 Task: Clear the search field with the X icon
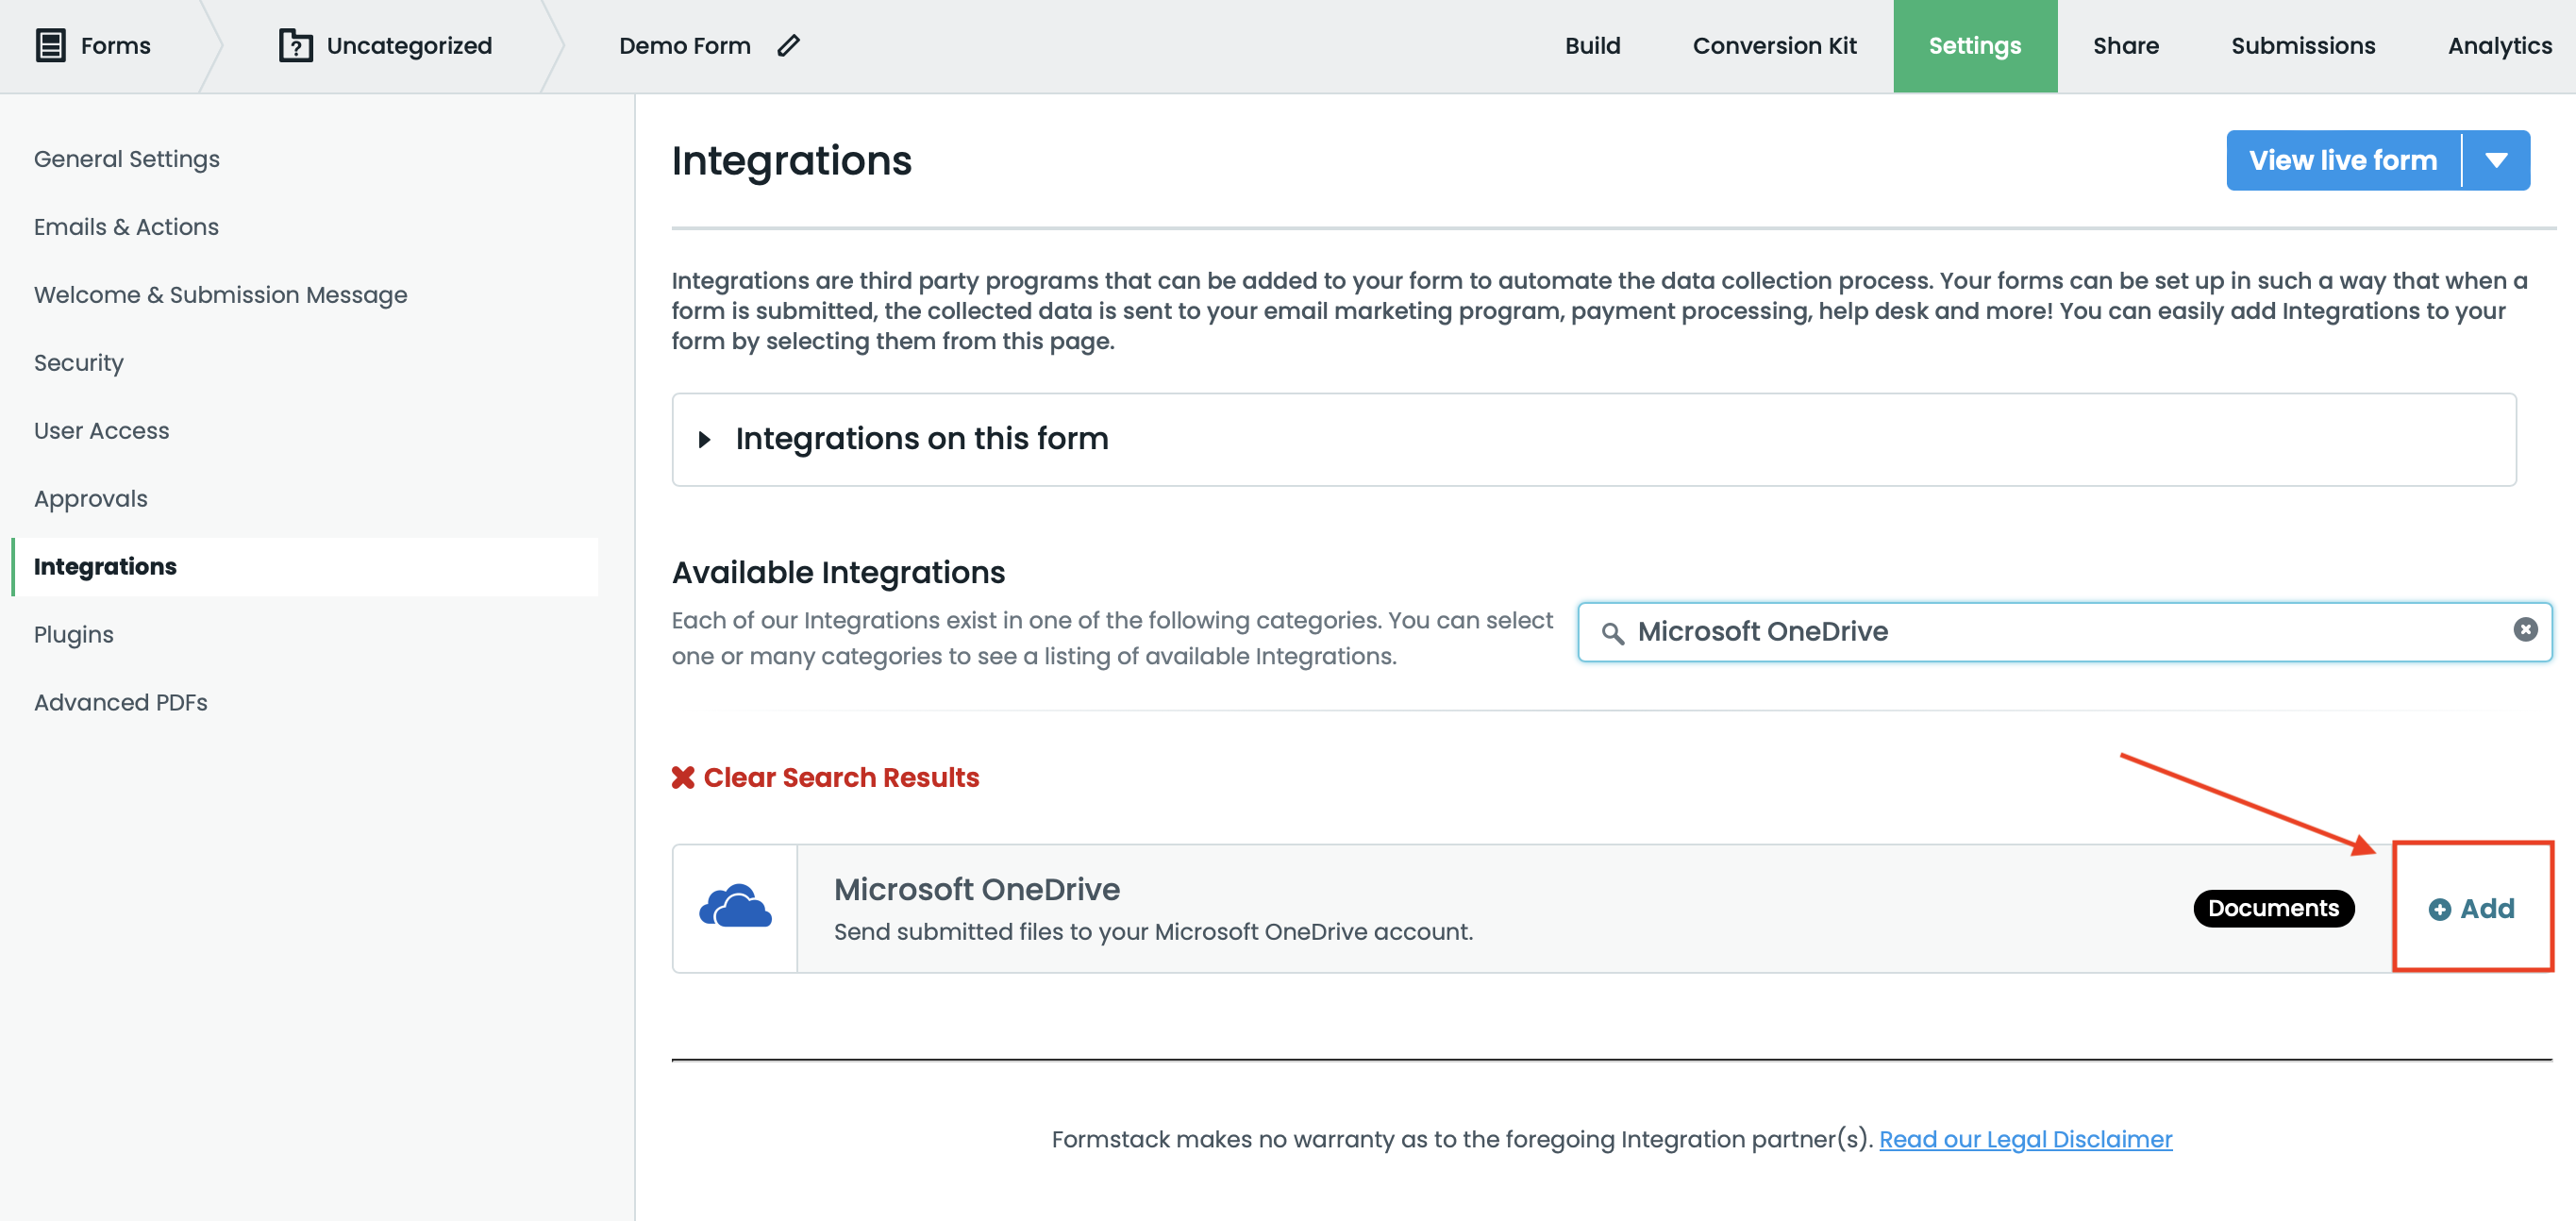click(2525, 629)
